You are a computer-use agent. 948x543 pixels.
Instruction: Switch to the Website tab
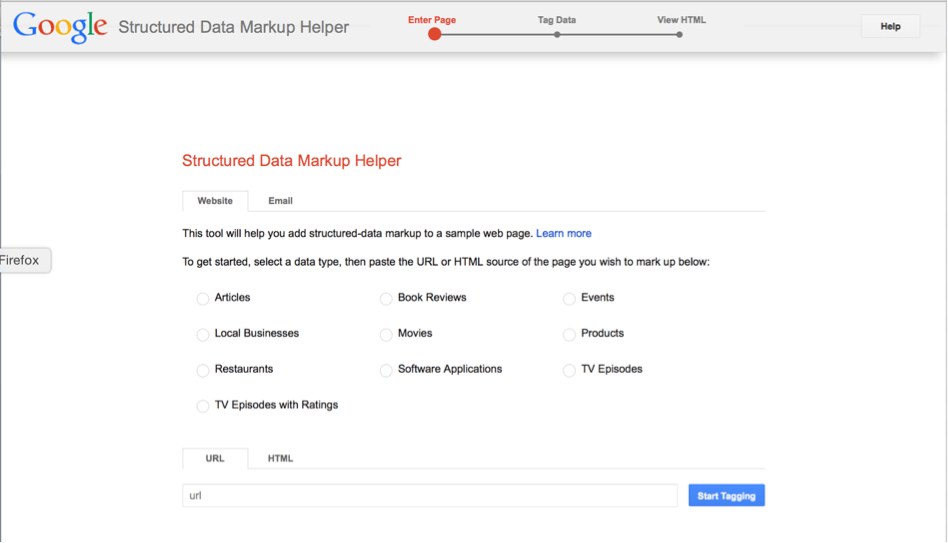click(215, 201)
